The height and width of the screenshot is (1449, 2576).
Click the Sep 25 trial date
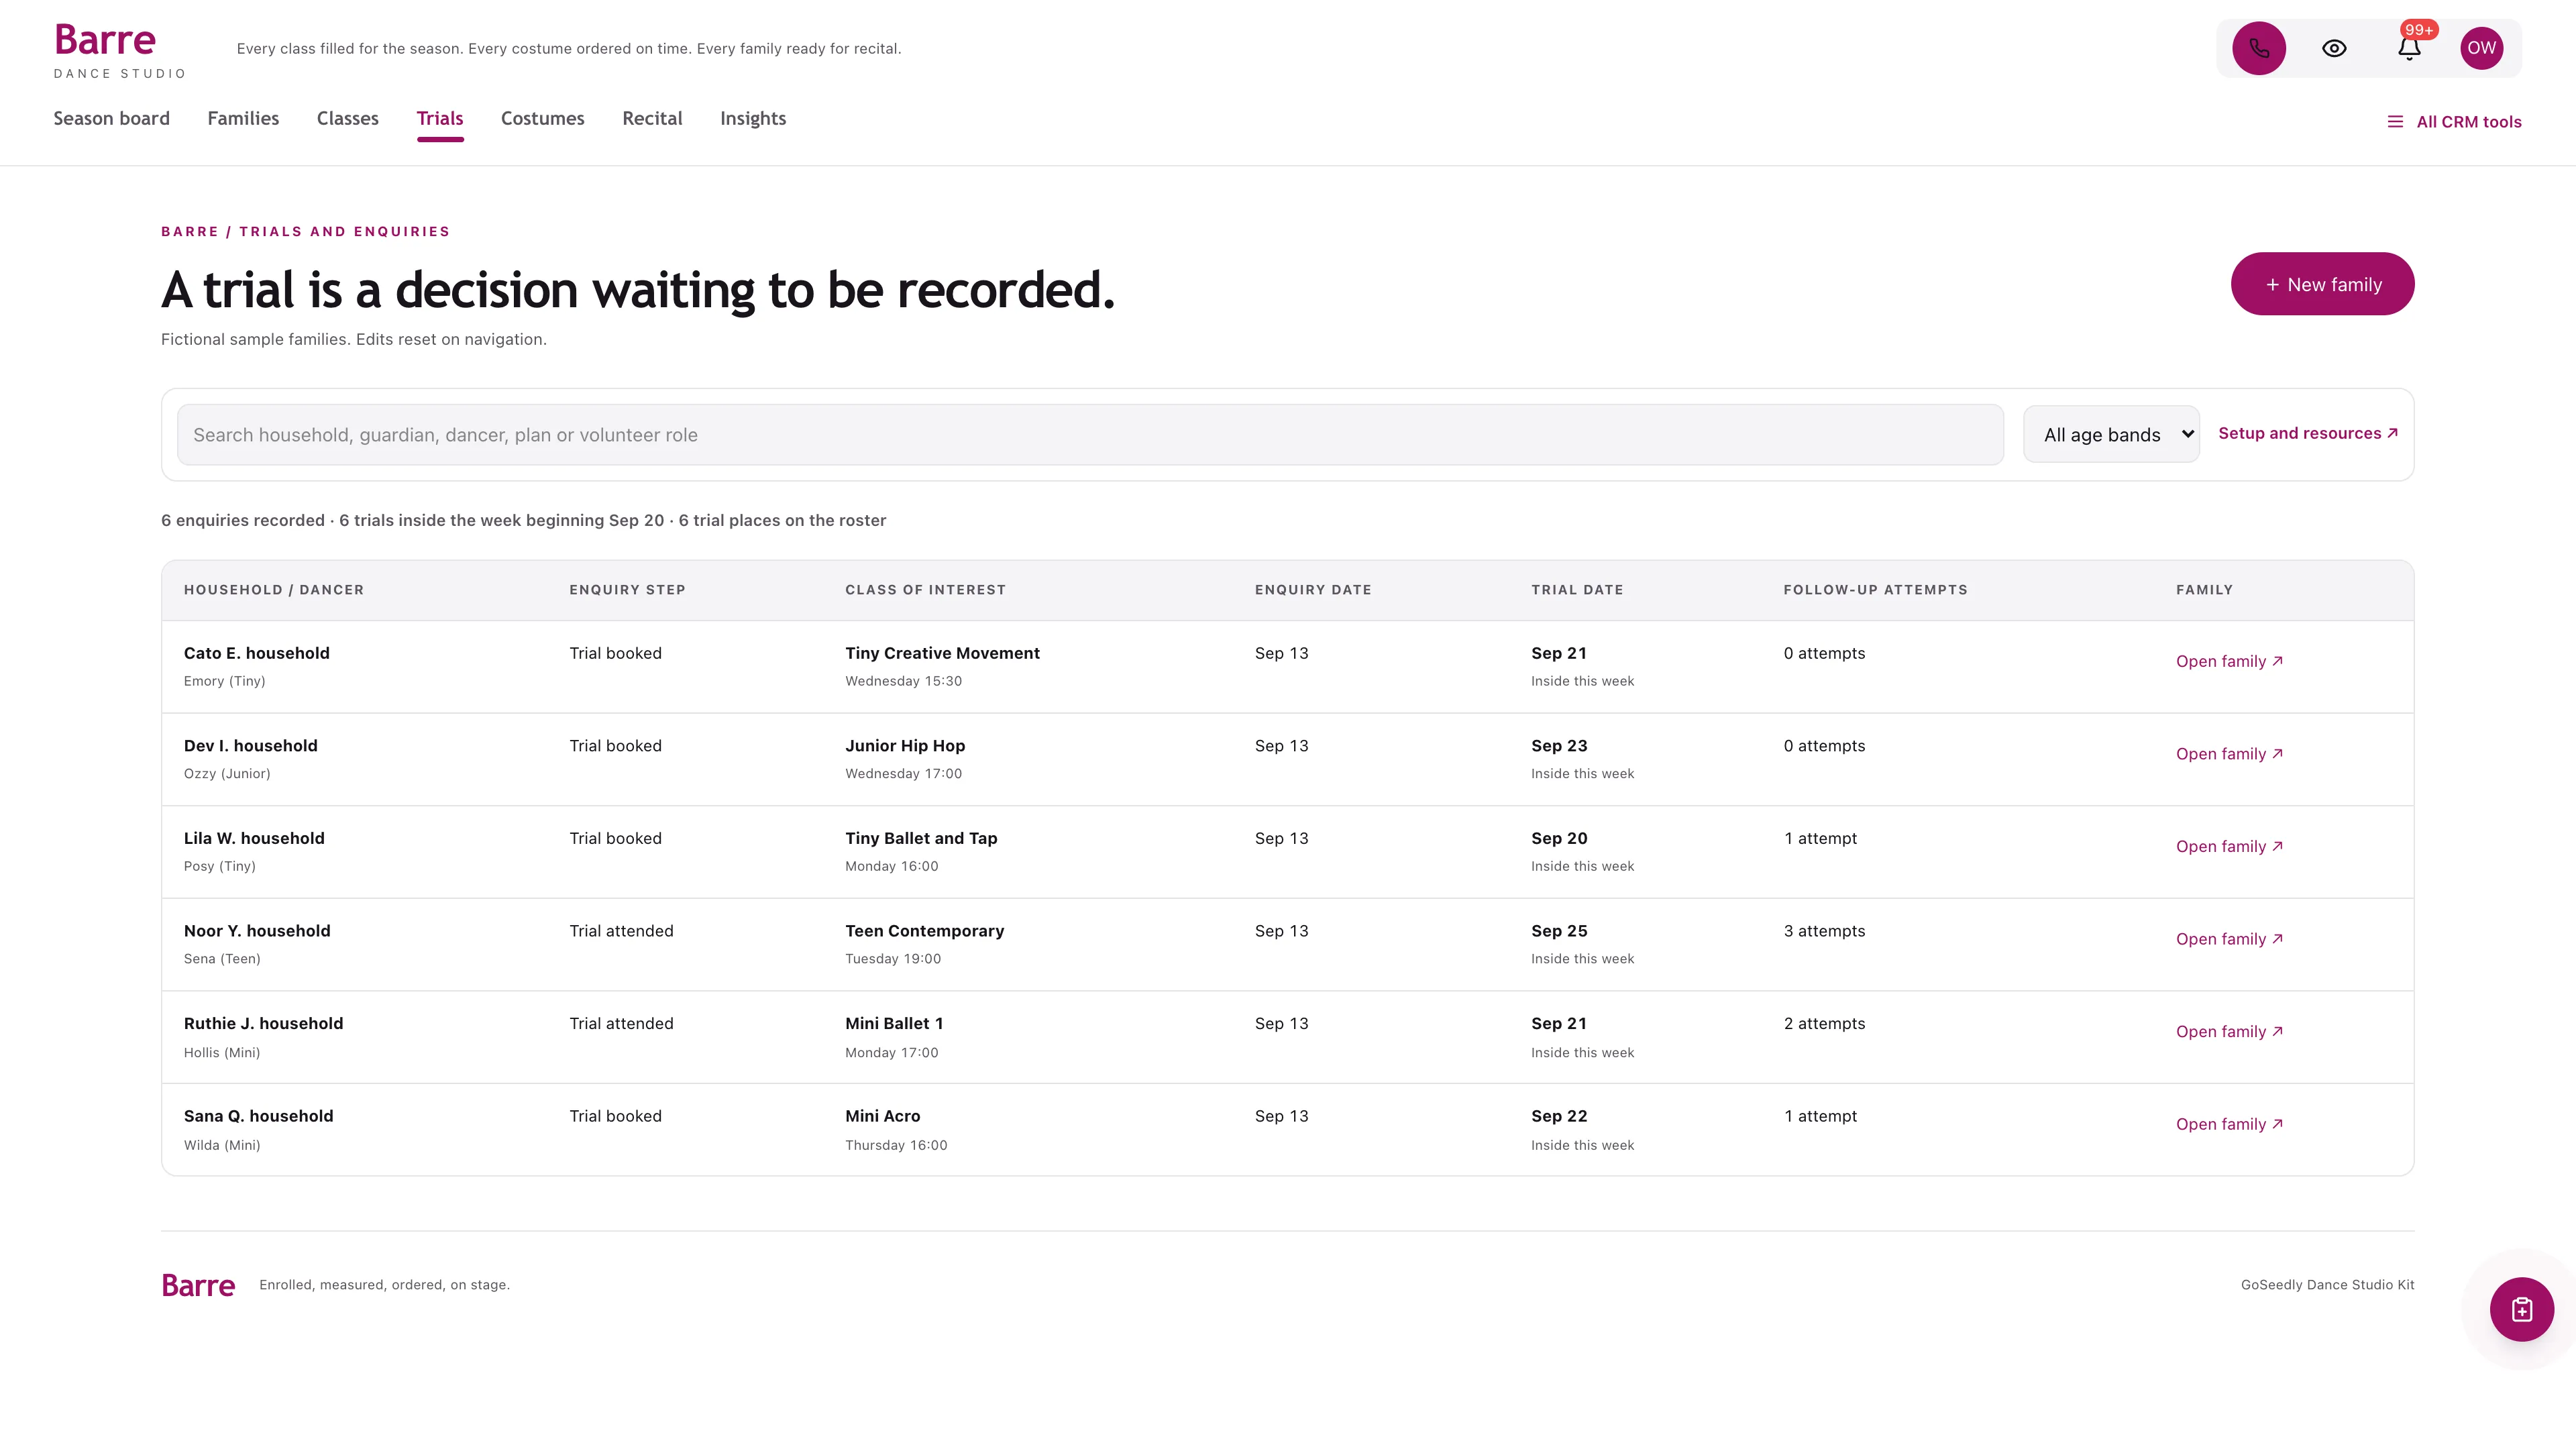coord(1559,931)
